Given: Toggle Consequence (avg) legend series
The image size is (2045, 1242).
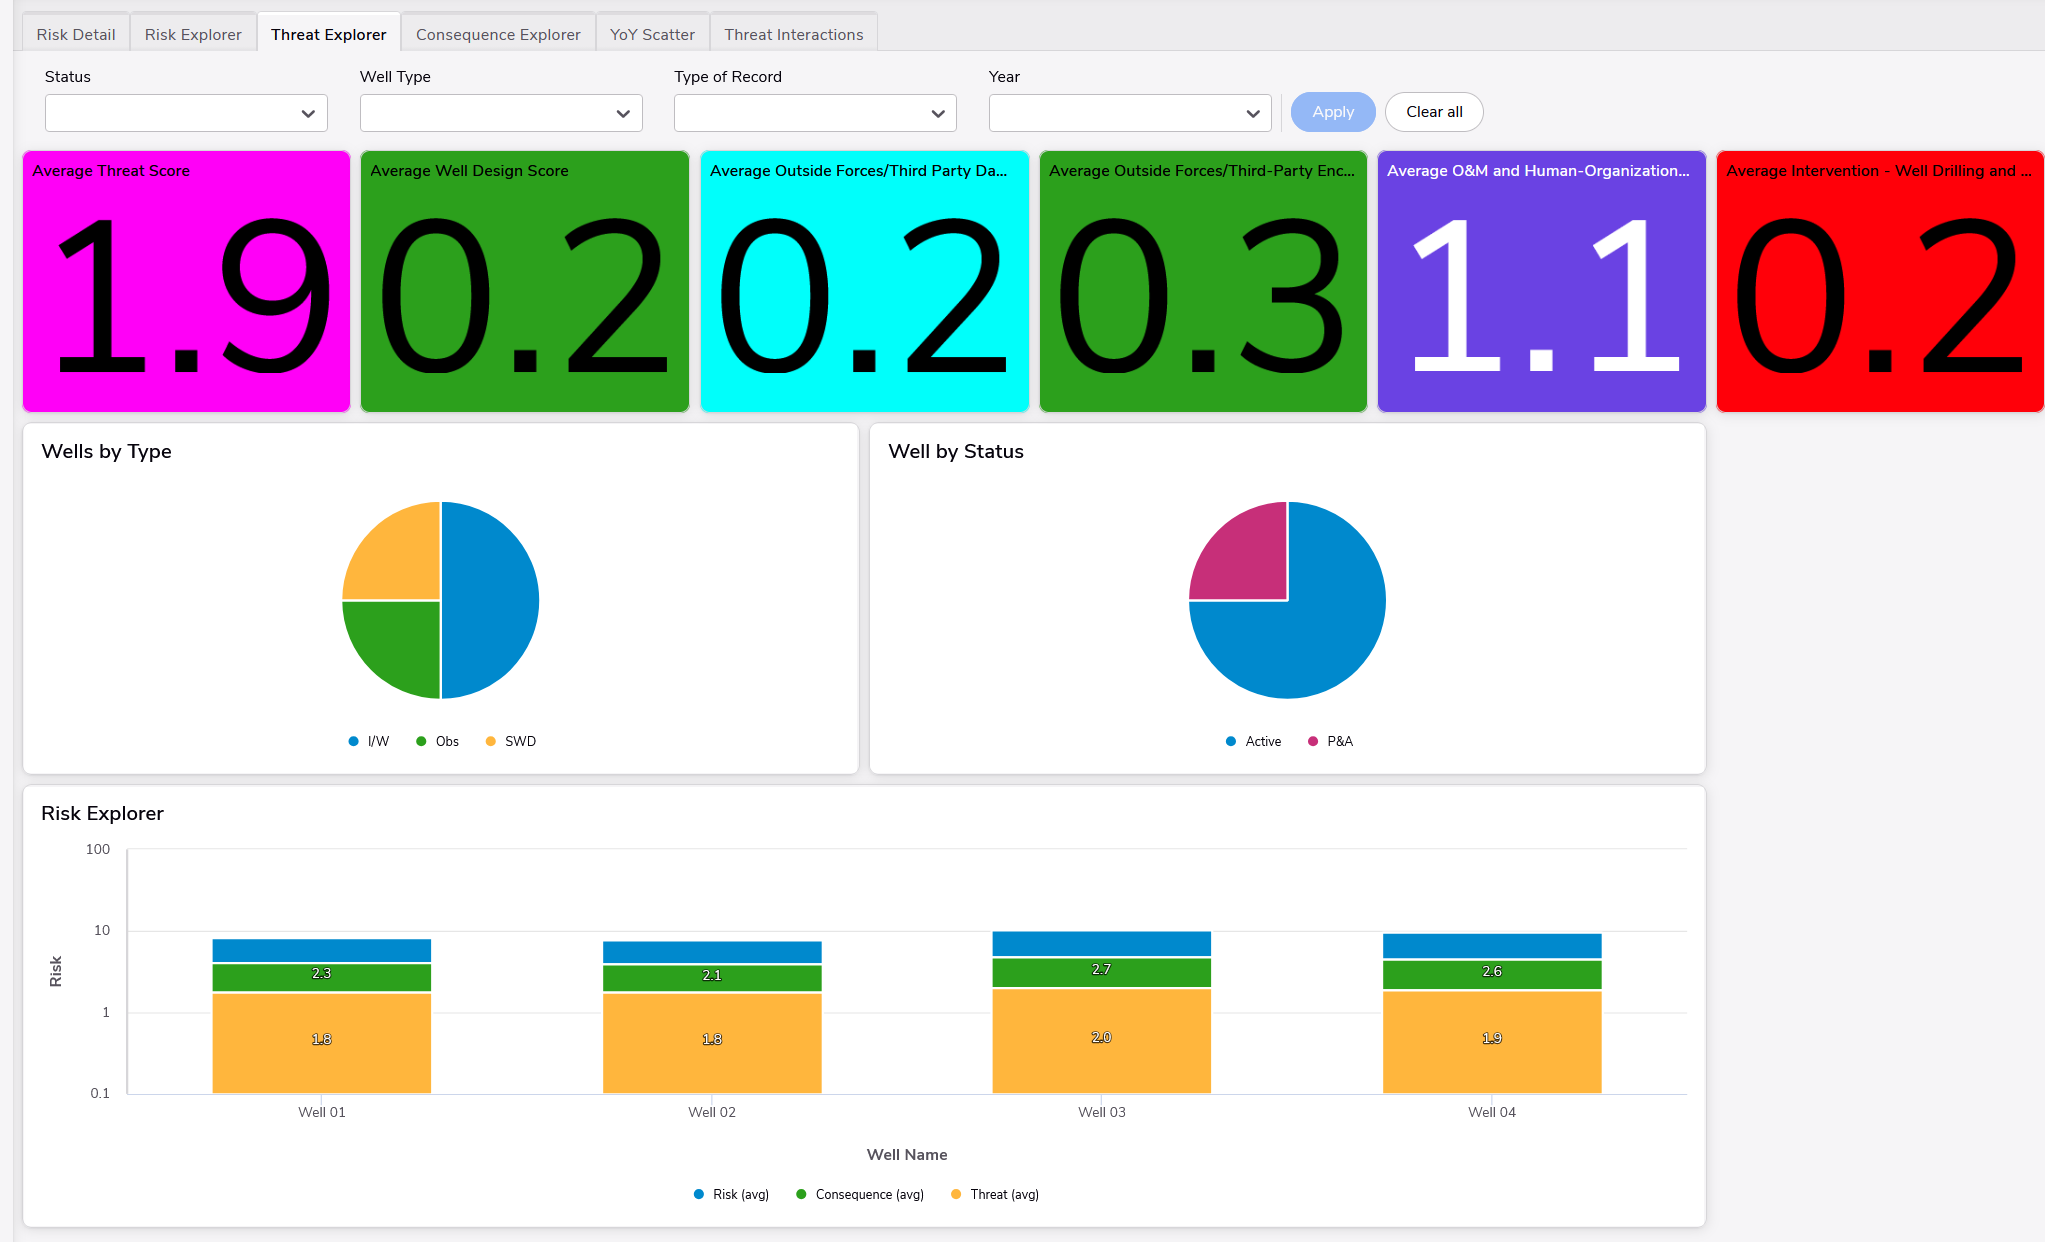Looking at the screenshot, I should (x=860, y=1194).
